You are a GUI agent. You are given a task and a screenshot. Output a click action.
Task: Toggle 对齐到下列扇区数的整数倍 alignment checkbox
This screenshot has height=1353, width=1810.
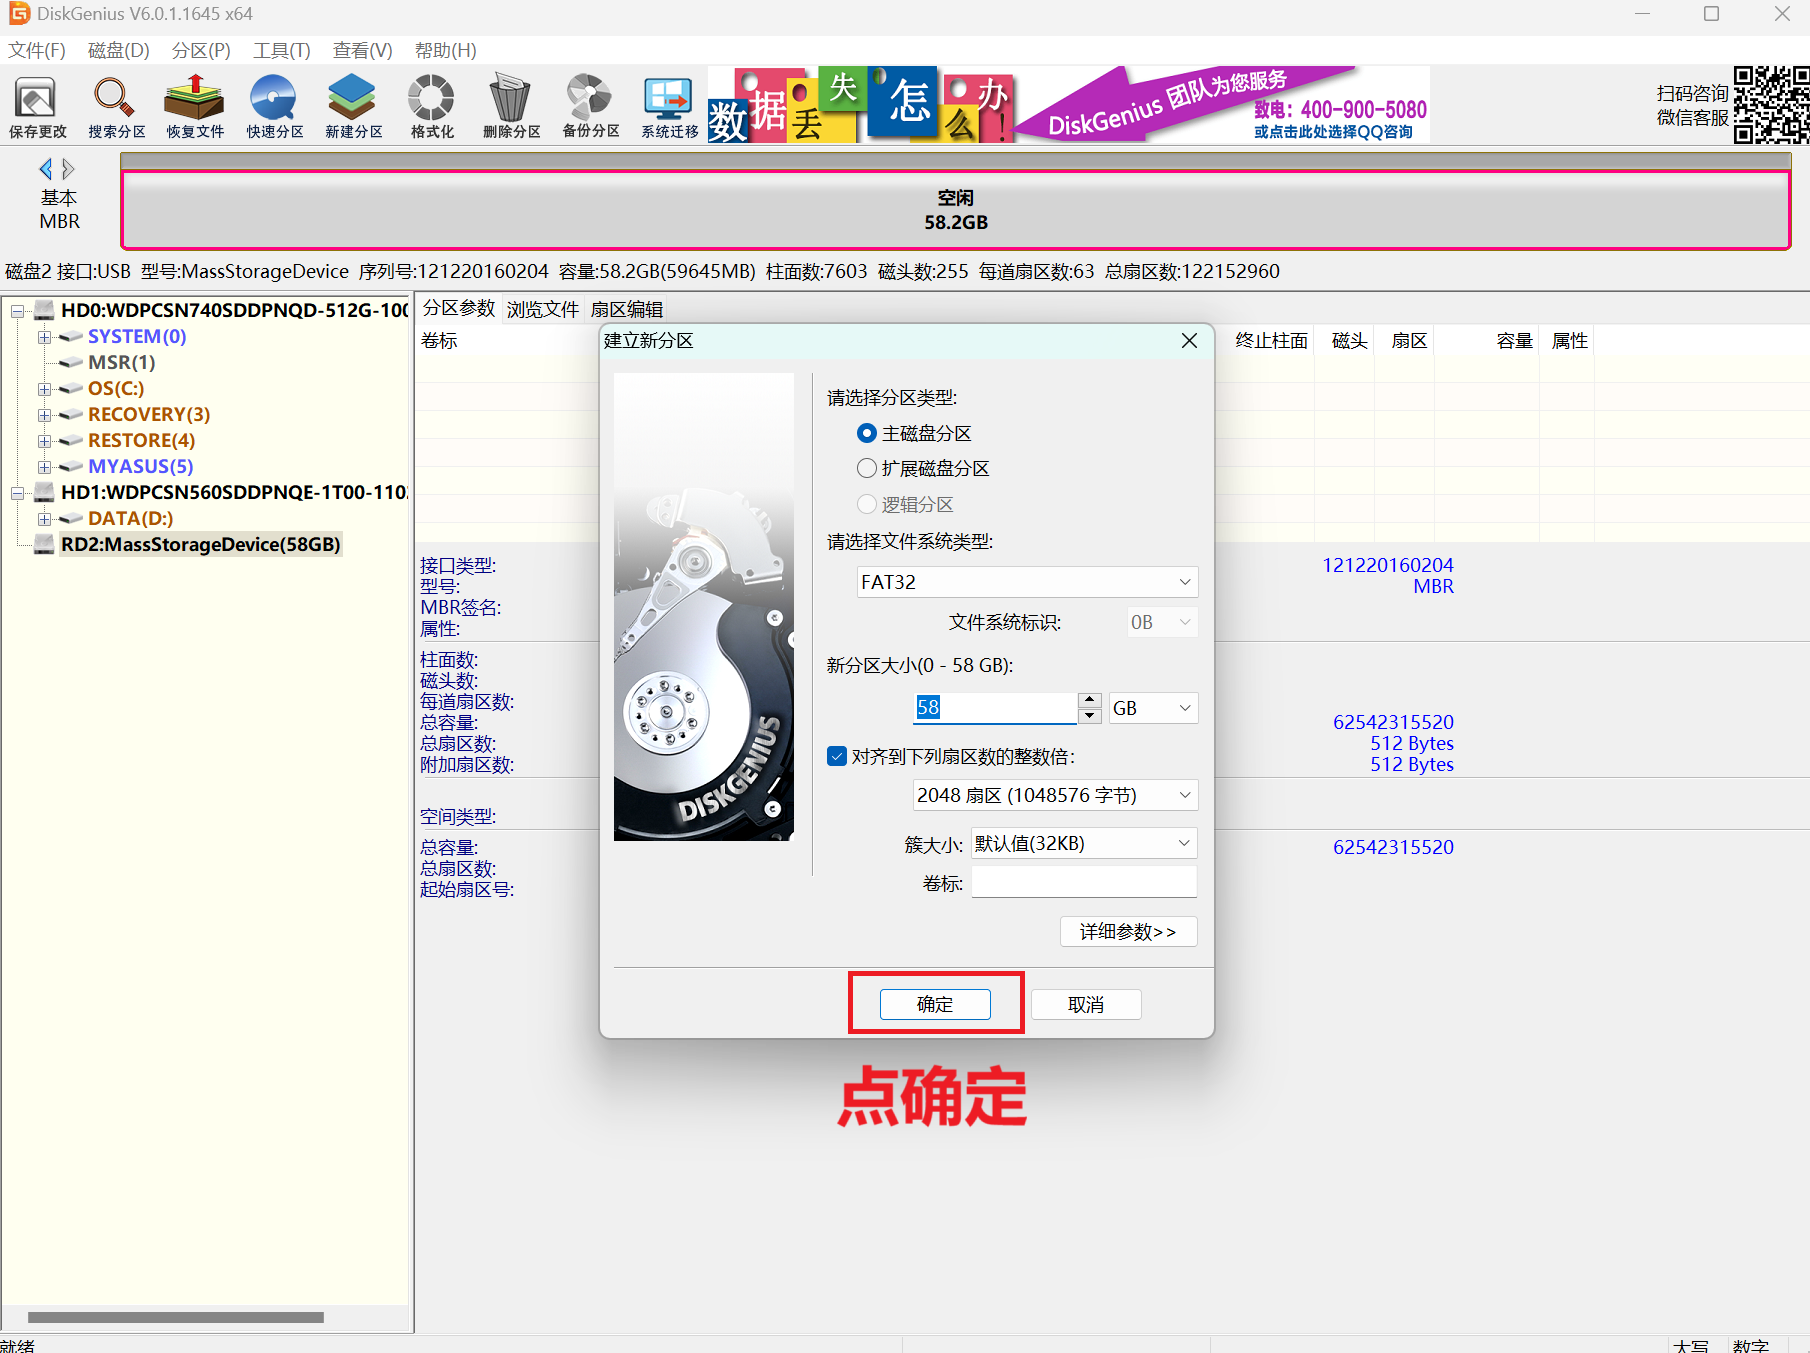[837, 756]
